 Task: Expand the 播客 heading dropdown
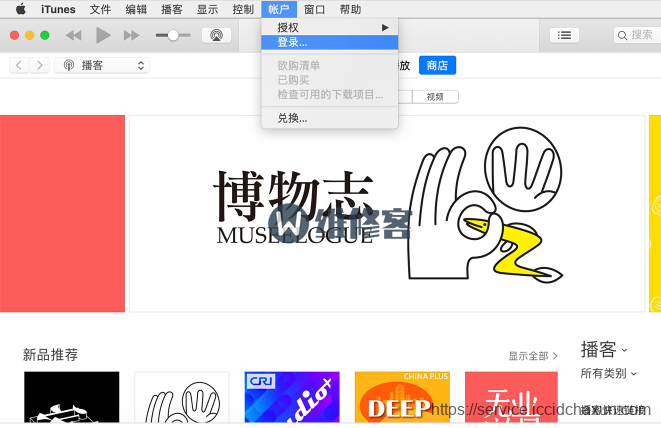pyautogui.click(x=604, y=350)
